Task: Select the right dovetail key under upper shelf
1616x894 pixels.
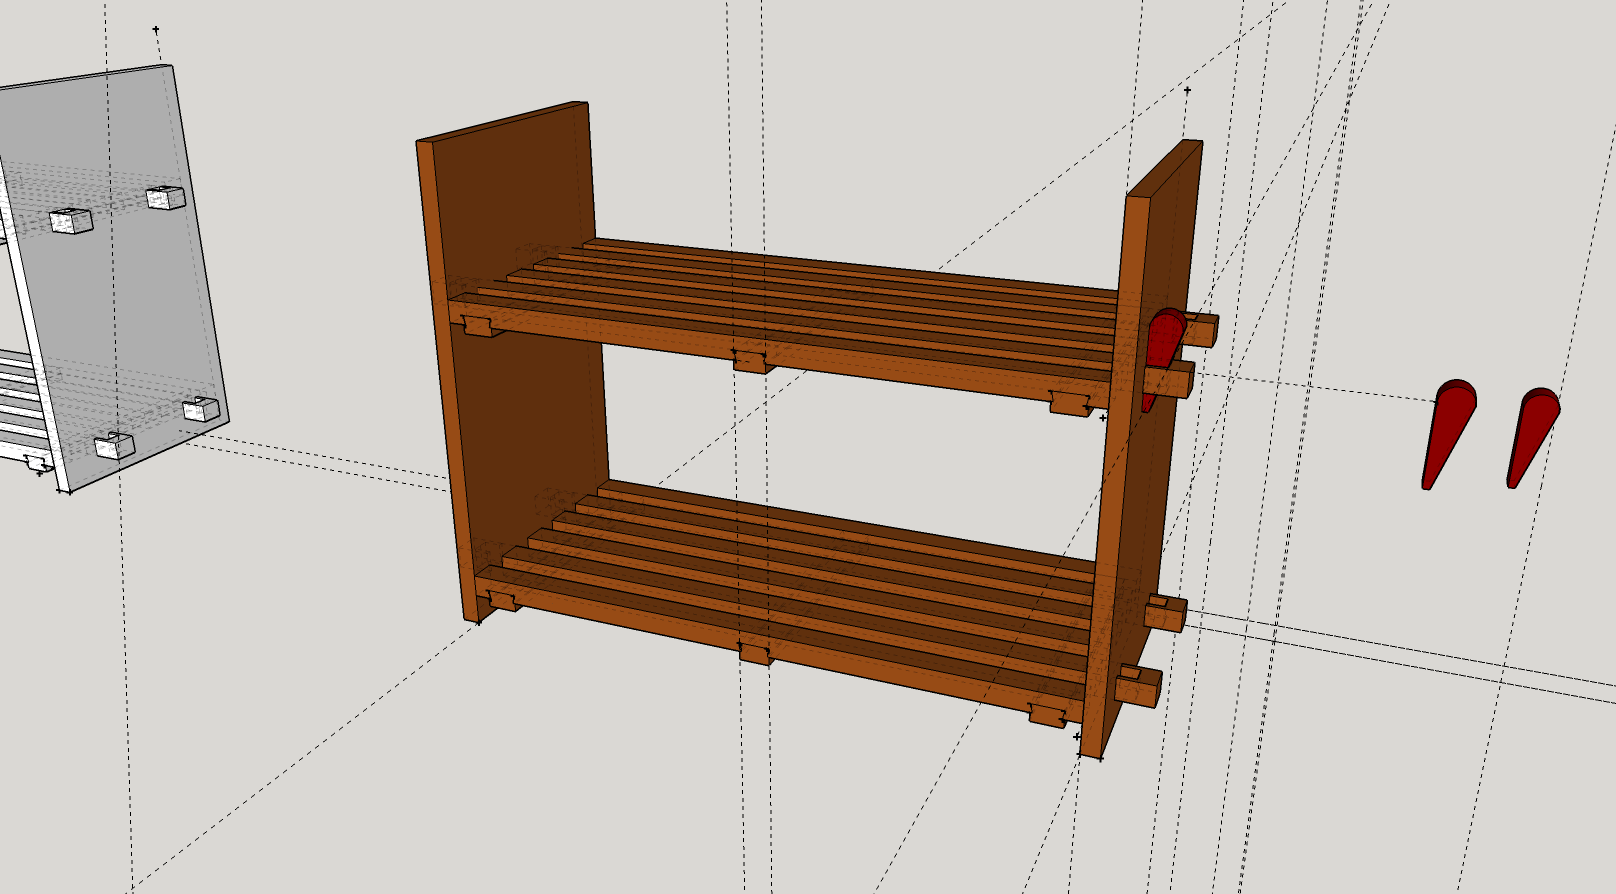Action: [x=1071, y=403]
